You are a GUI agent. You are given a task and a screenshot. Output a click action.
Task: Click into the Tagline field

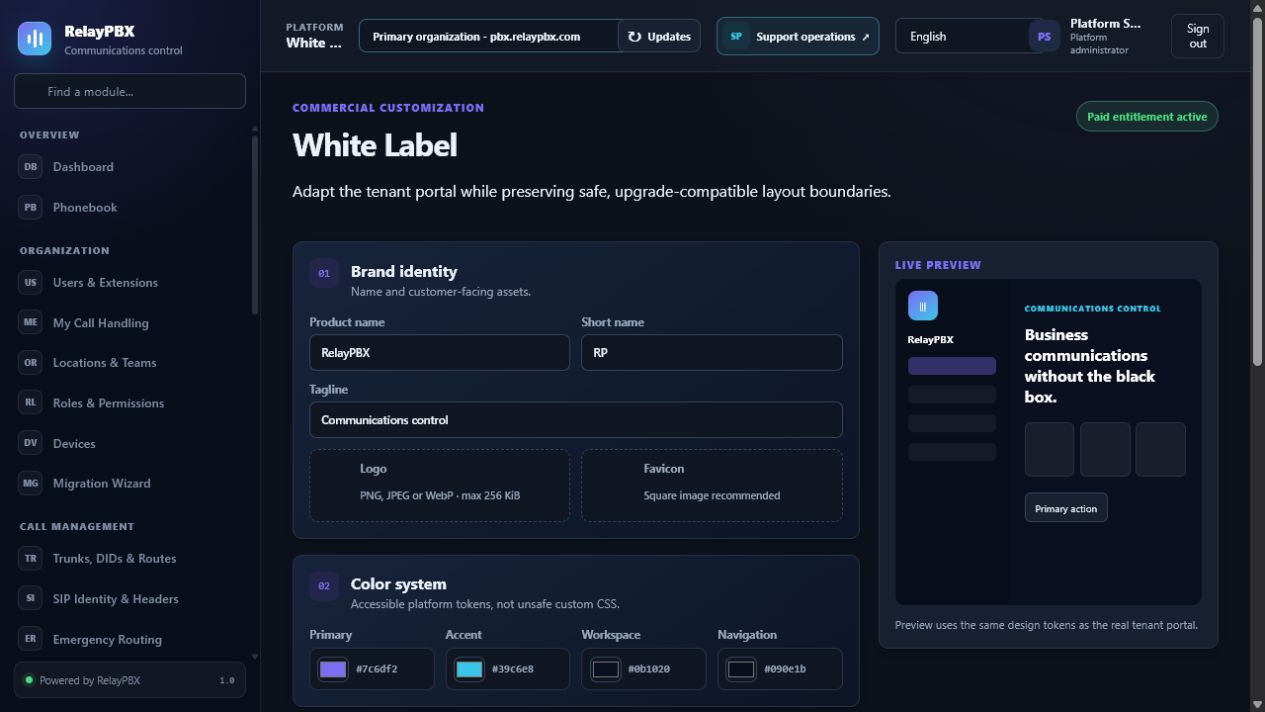click(576, 420)
